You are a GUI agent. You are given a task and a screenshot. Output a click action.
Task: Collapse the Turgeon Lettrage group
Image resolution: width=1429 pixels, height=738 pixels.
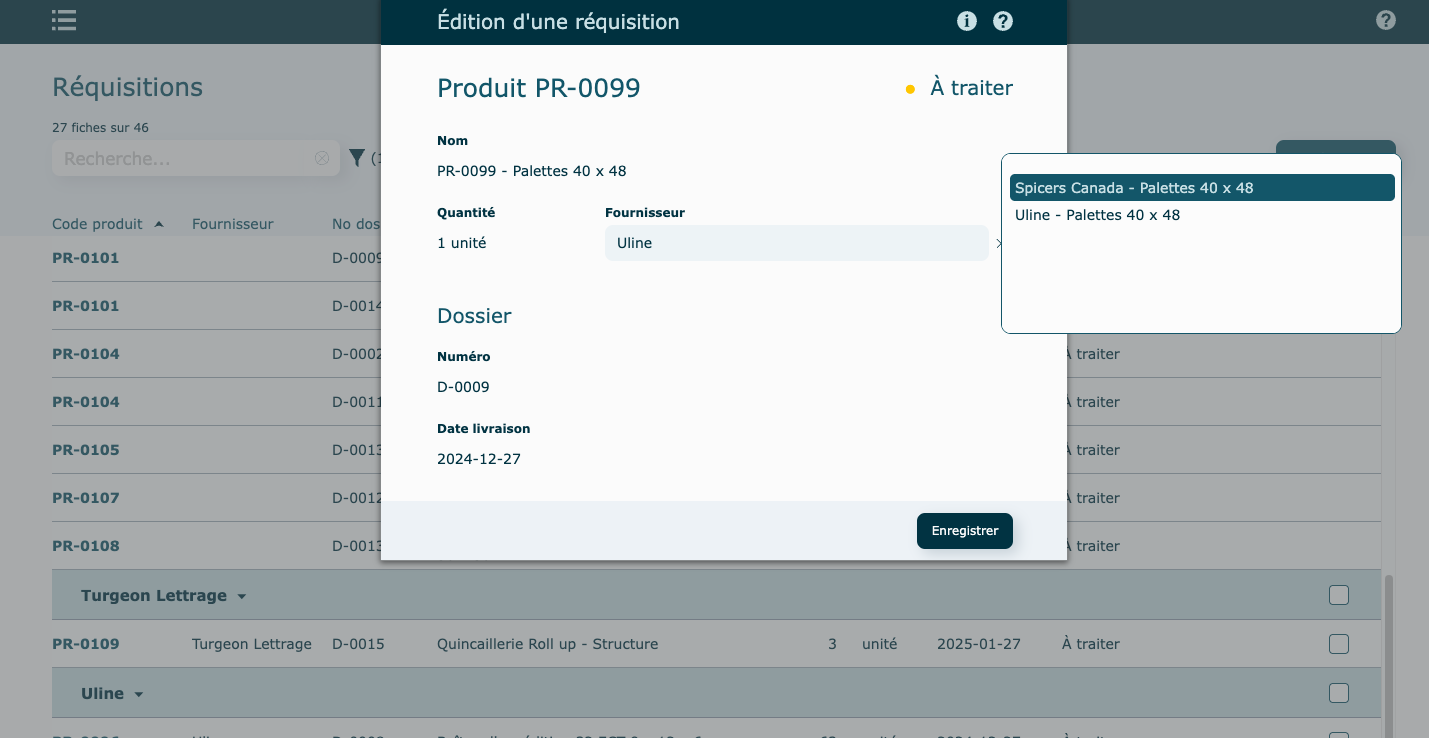click(241, 597)
